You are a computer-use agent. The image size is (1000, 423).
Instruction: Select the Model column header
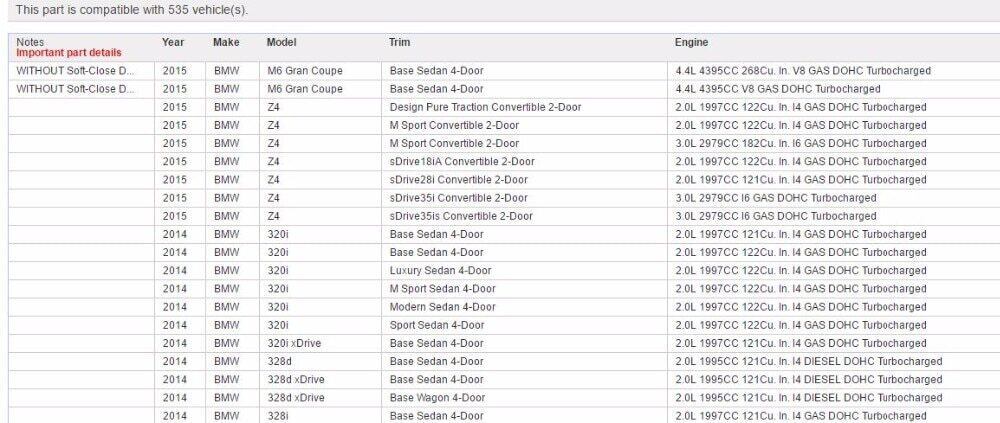282,43
